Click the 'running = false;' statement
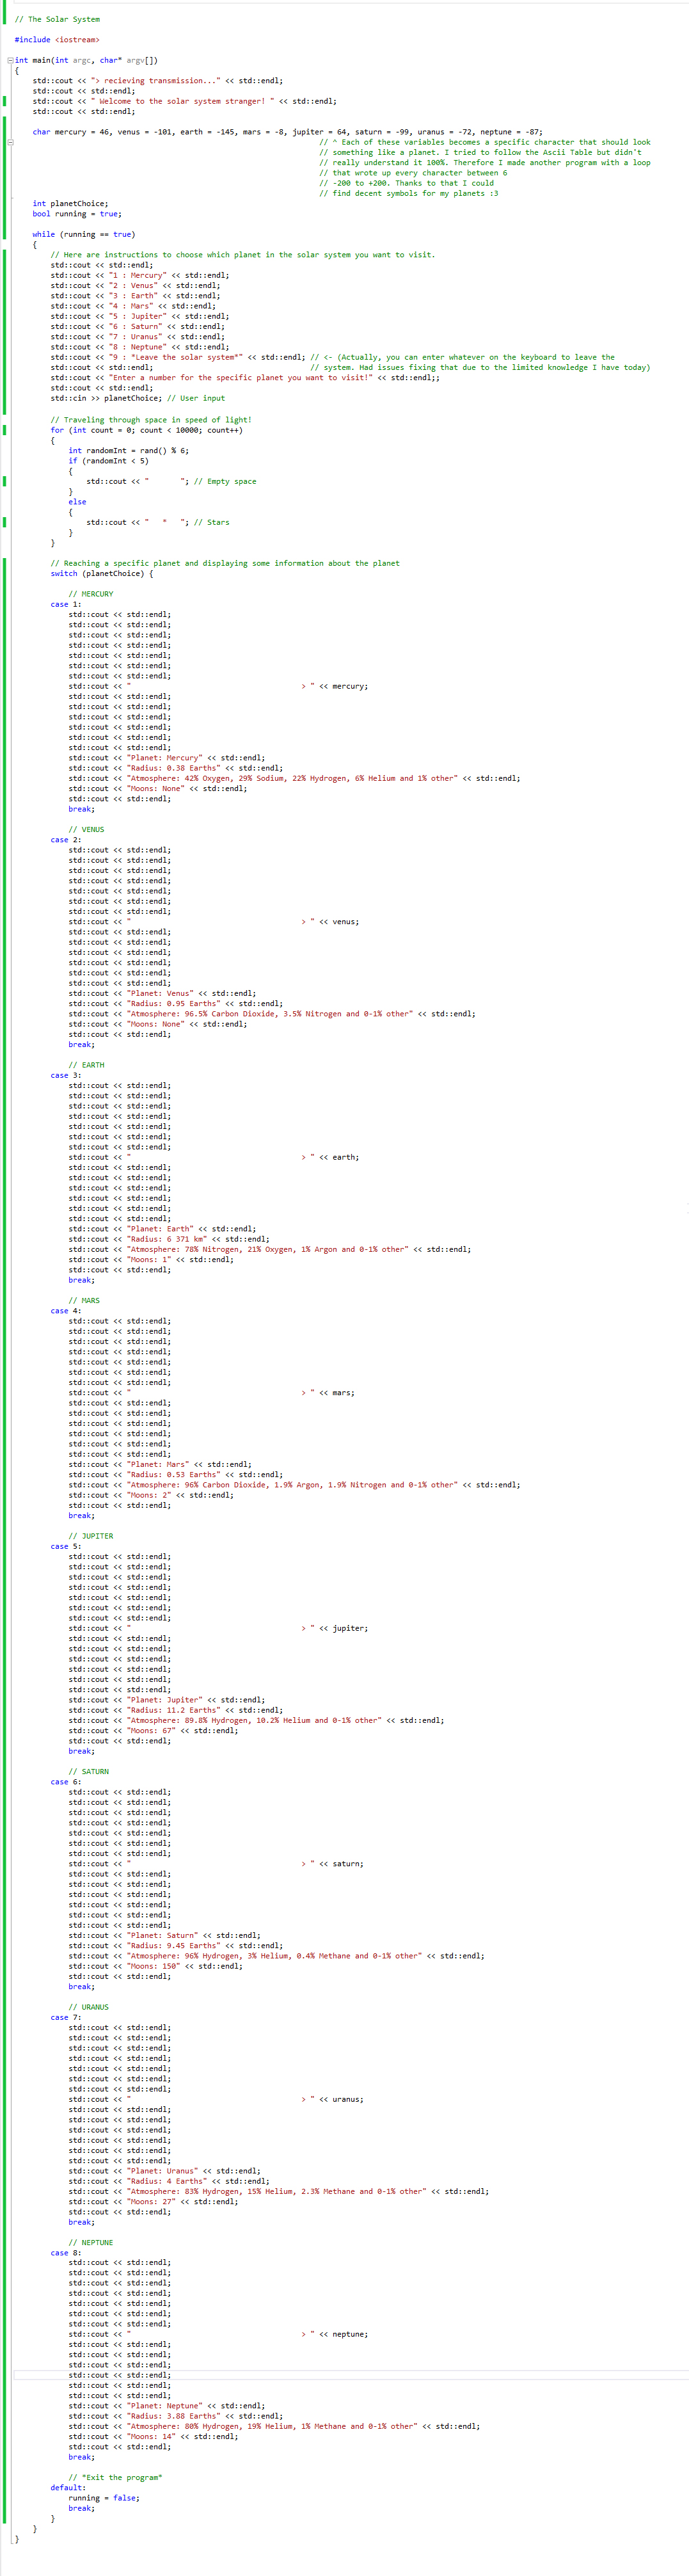 pyautogui.click(x=104, y=2498)
